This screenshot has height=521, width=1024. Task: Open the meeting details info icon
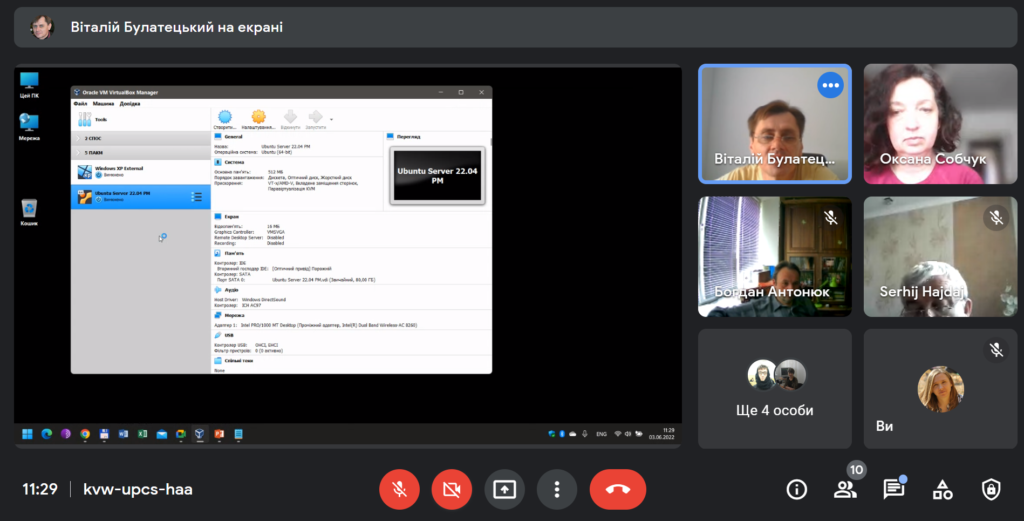point(796,489)
